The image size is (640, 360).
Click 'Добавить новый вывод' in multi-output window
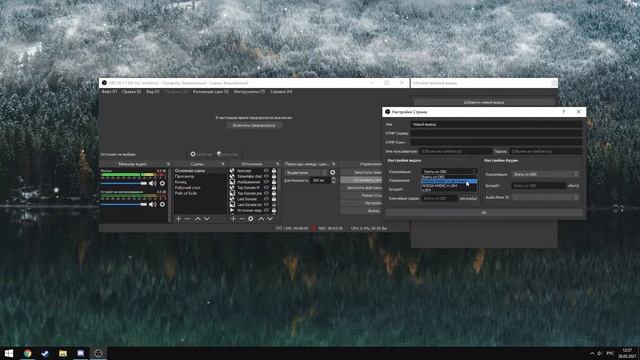[x=484, y=102]
